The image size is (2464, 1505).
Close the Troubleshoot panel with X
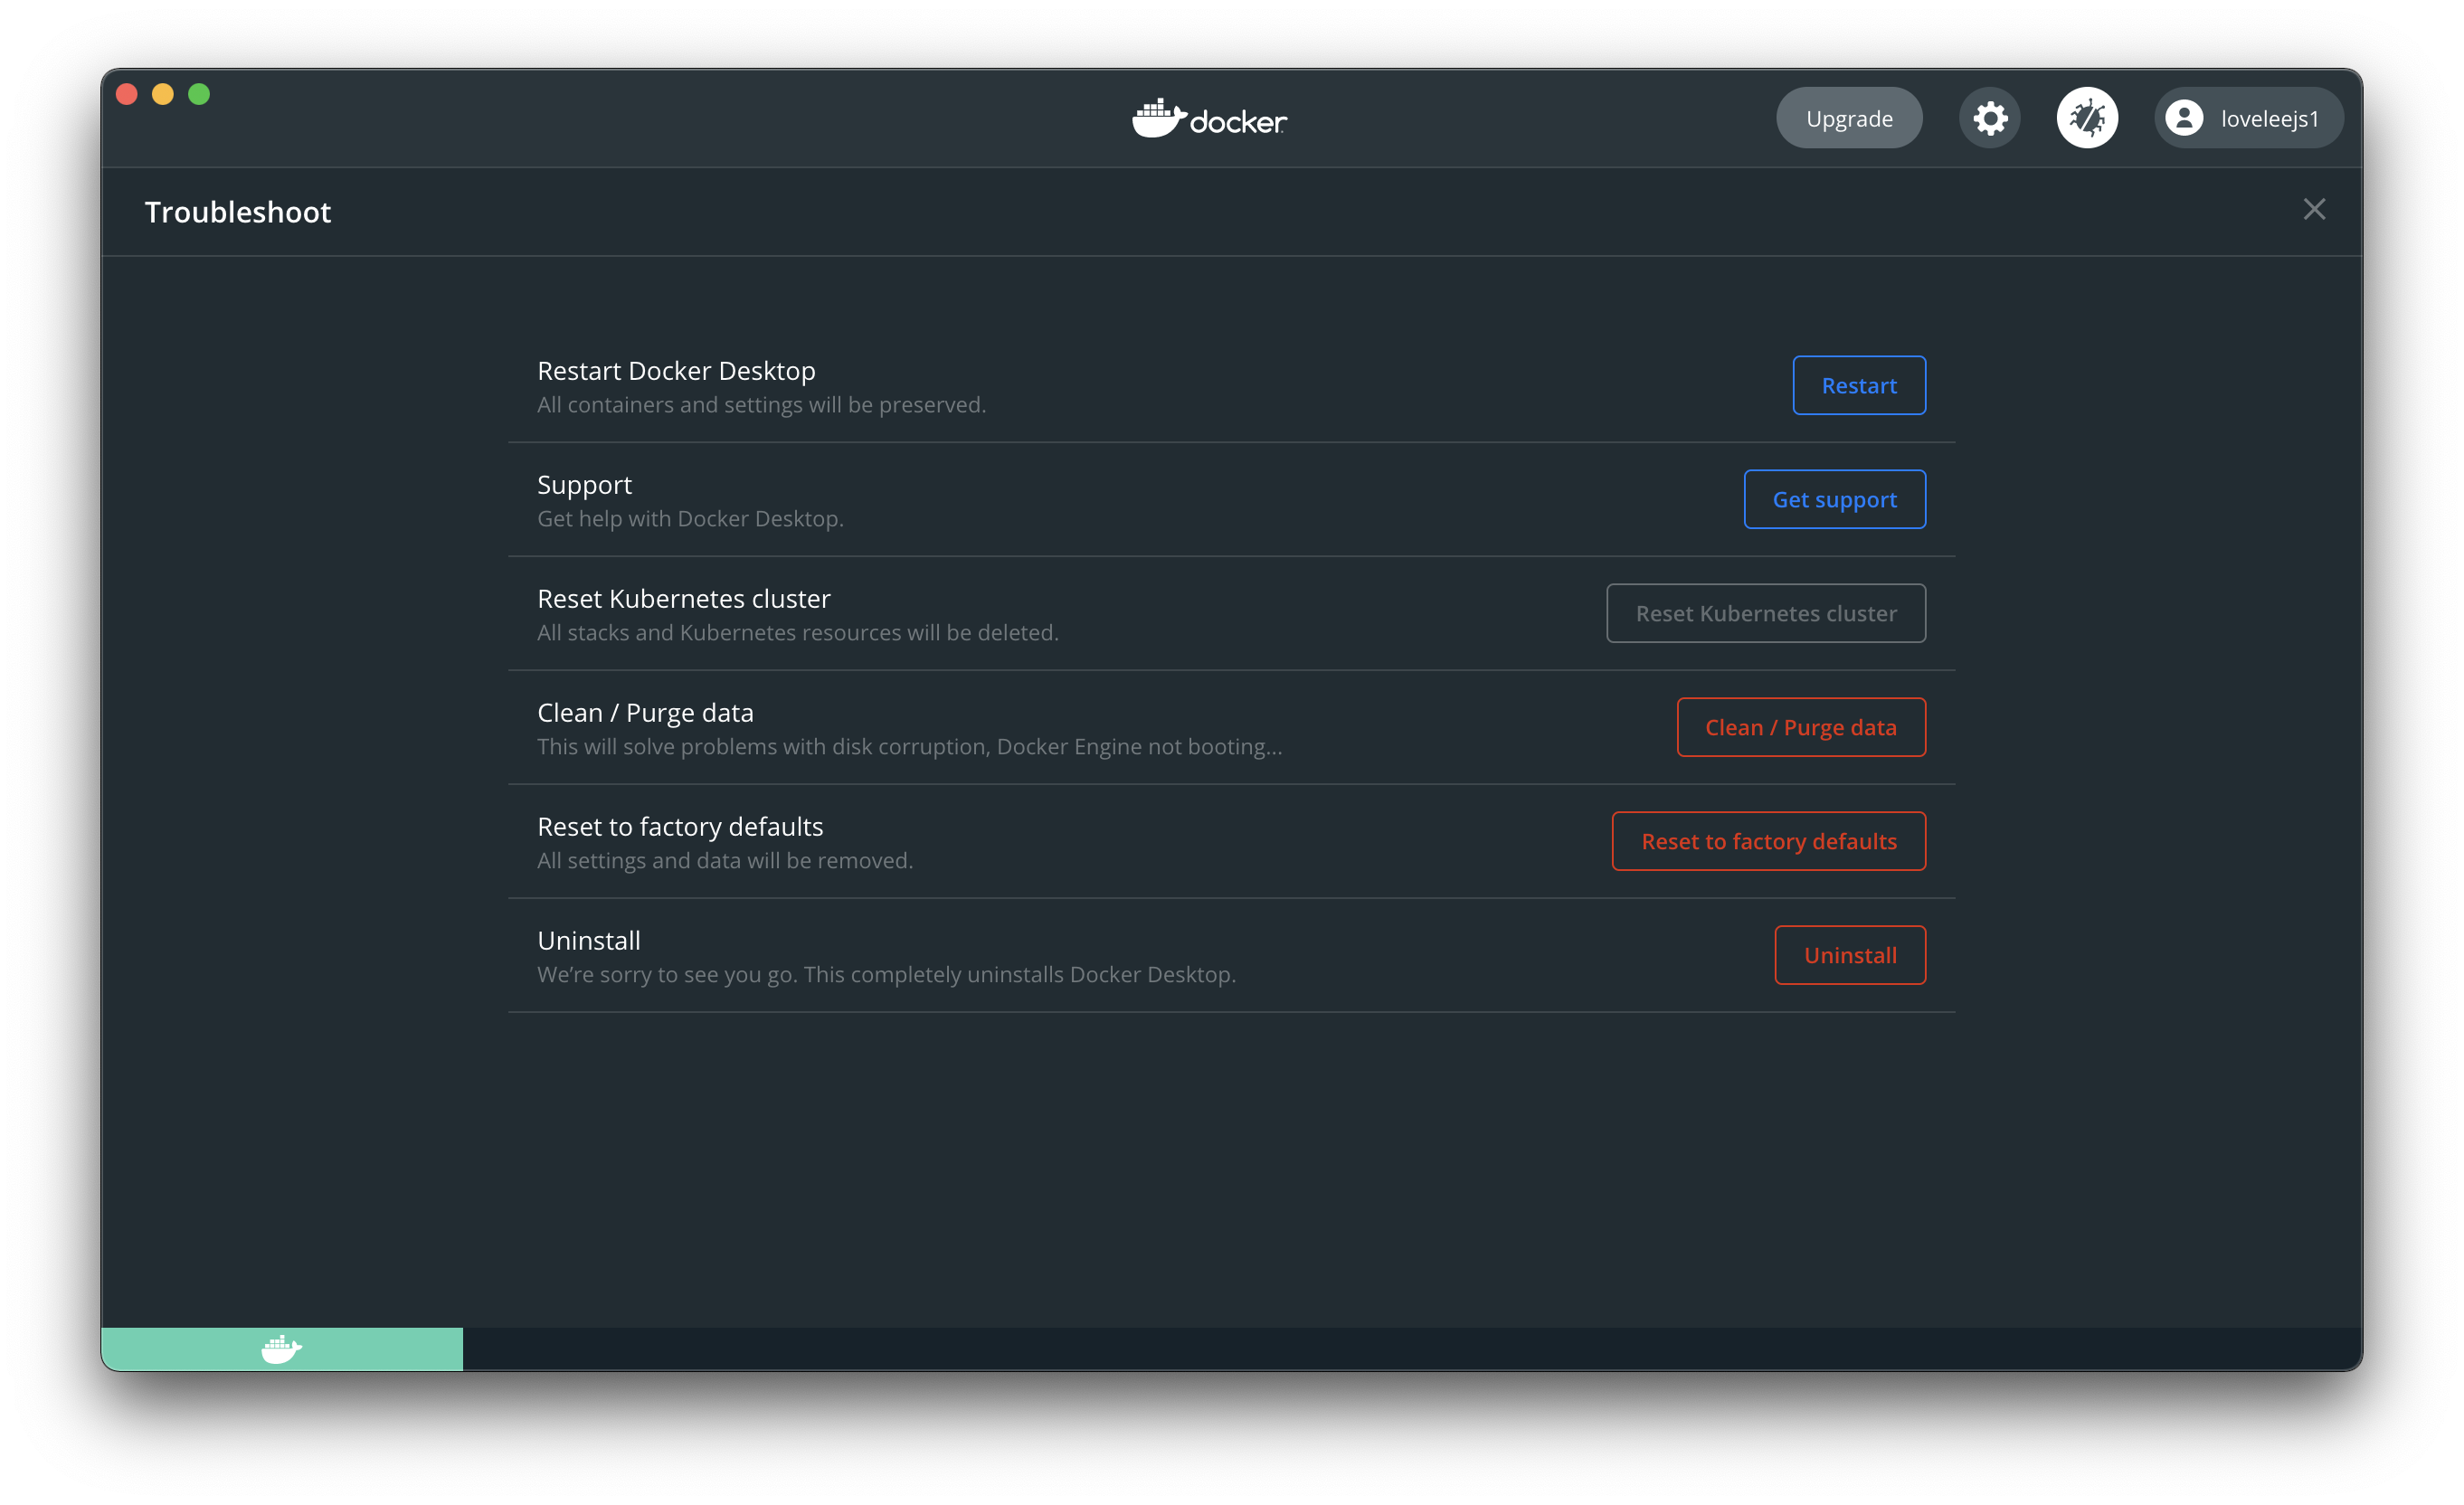coord(2313,209)
